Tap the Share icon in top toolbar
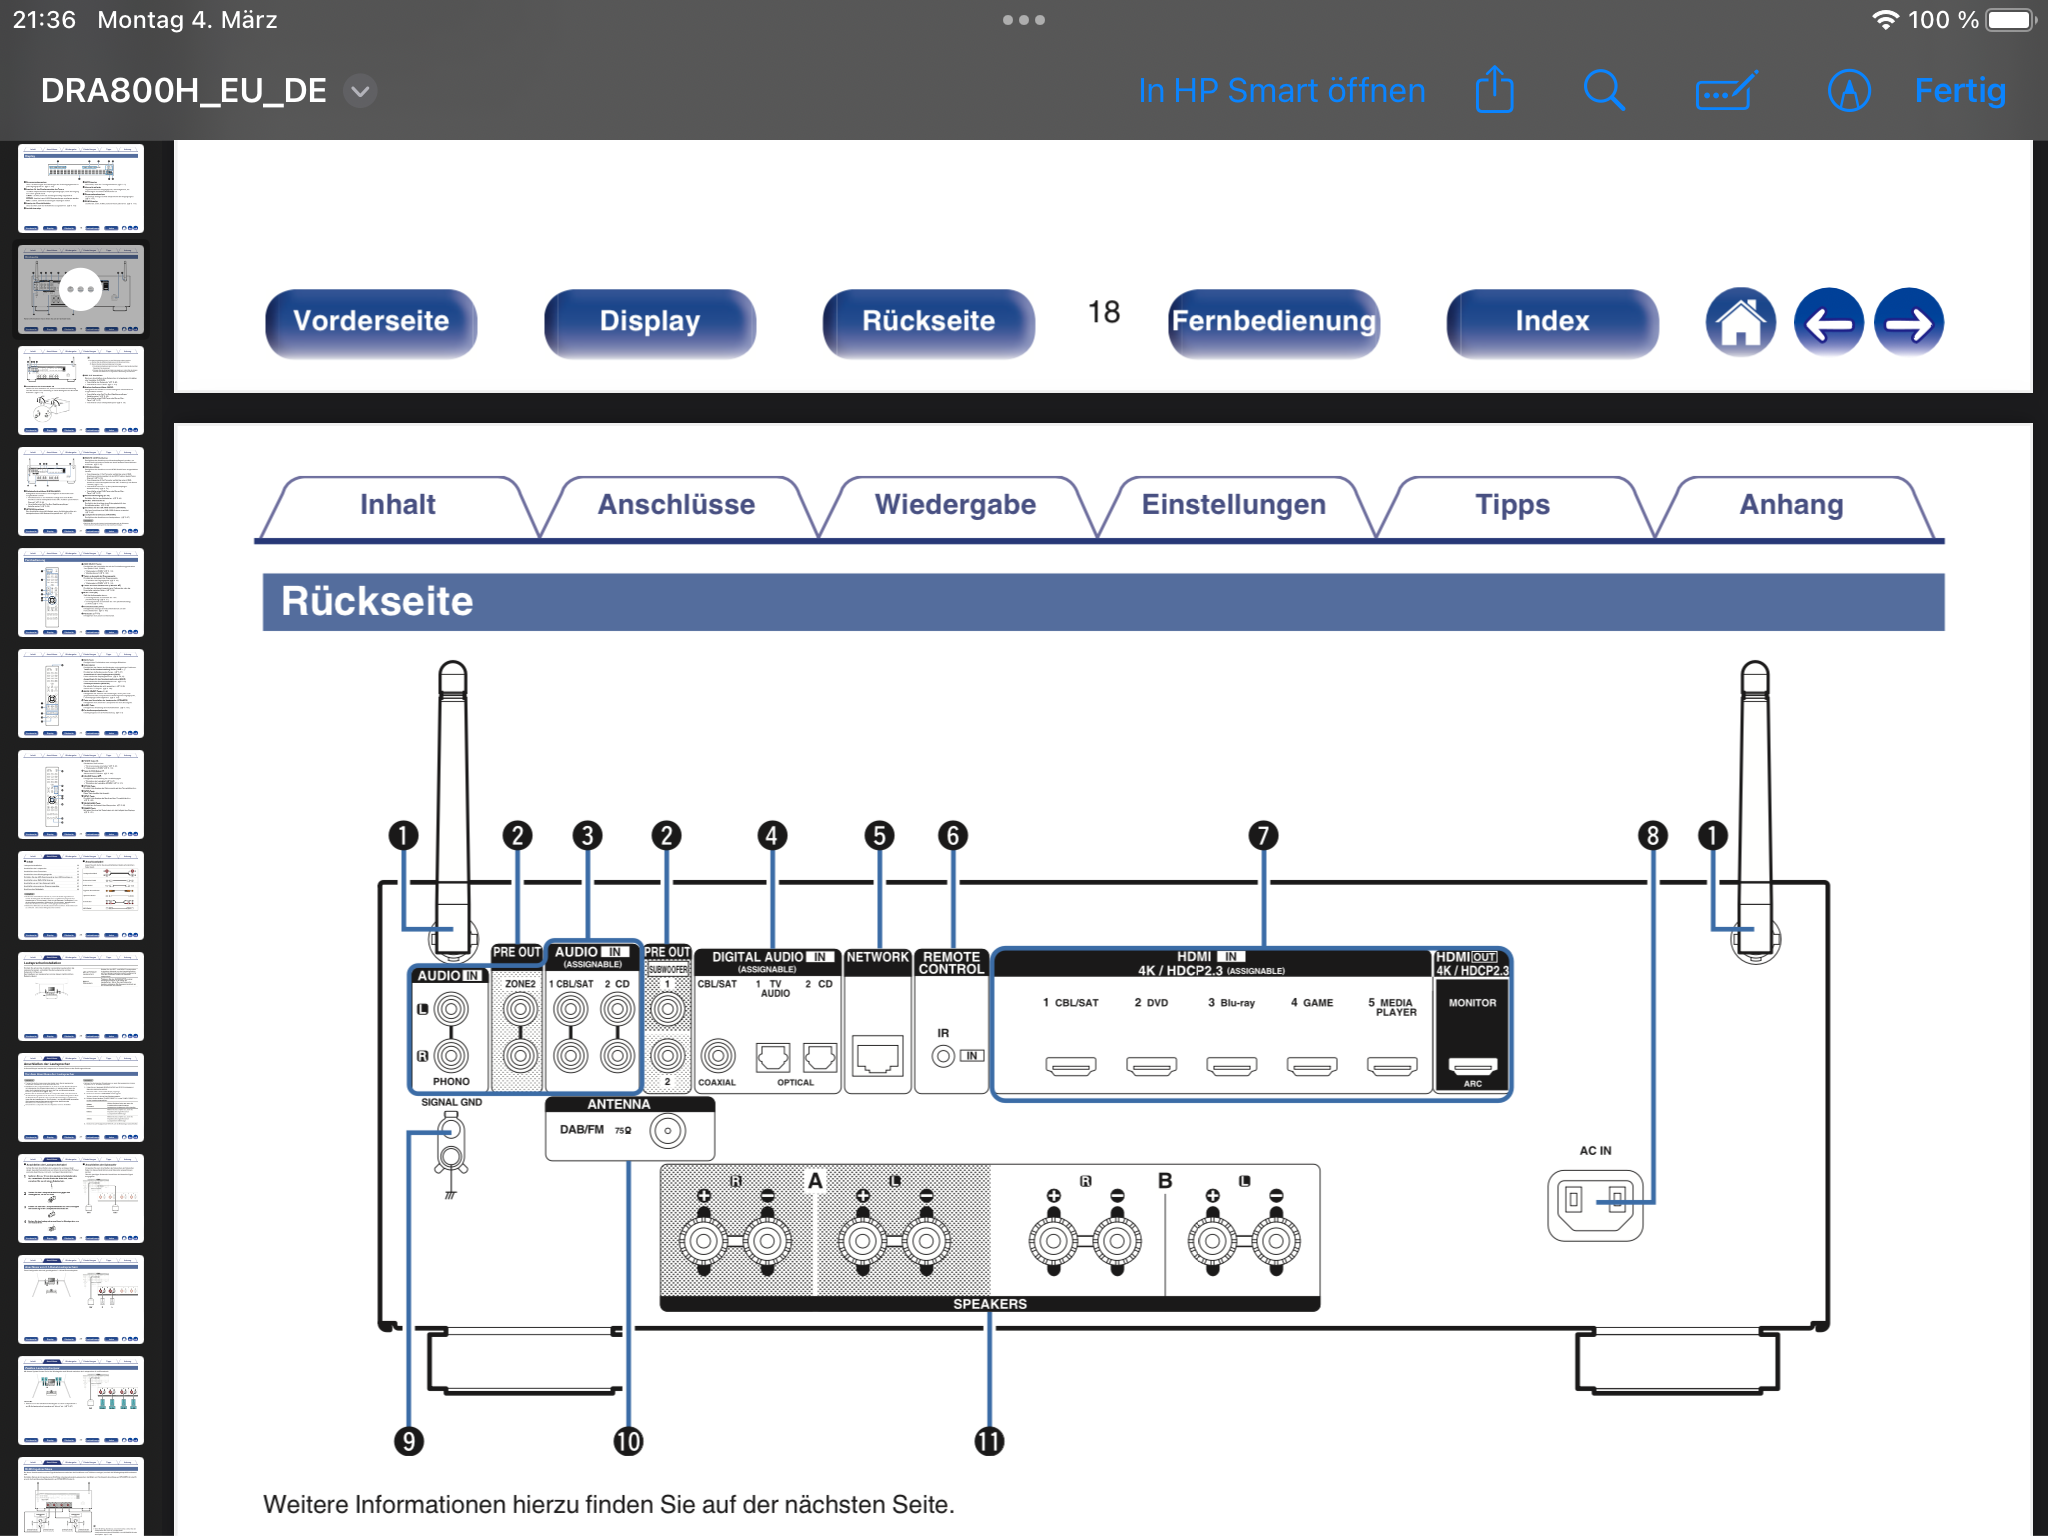2048x1536 pixels. point(1495,90)
